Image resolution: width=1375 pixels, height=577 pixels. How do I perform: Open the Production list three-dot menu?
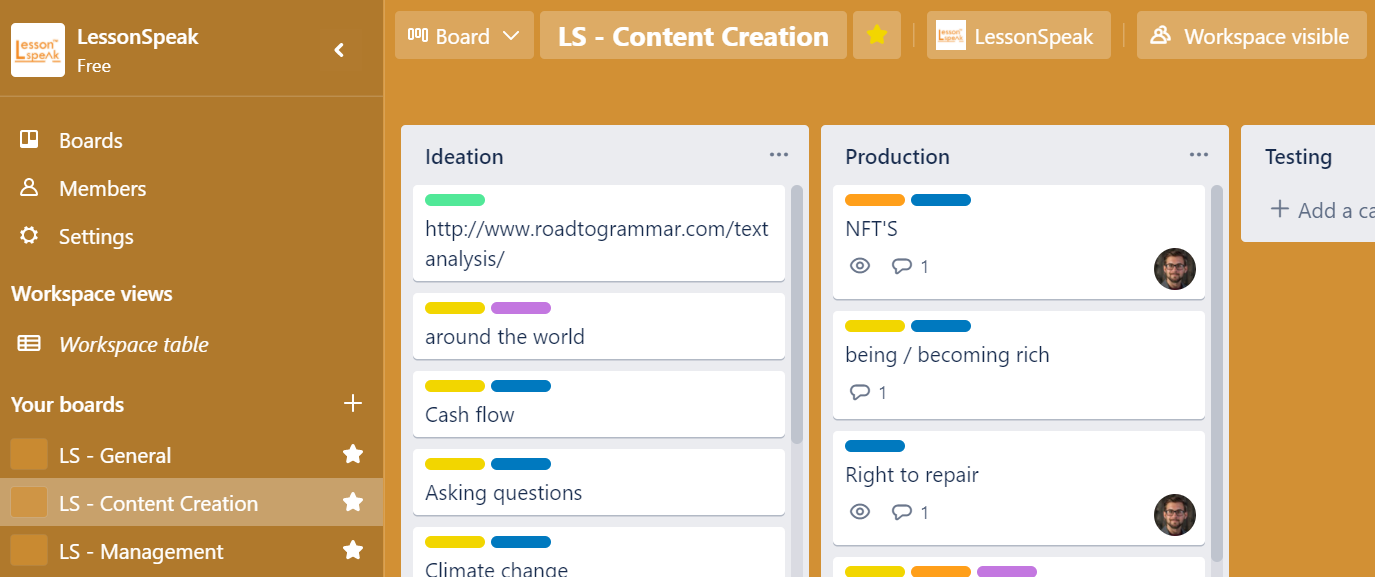point(1199,155)
